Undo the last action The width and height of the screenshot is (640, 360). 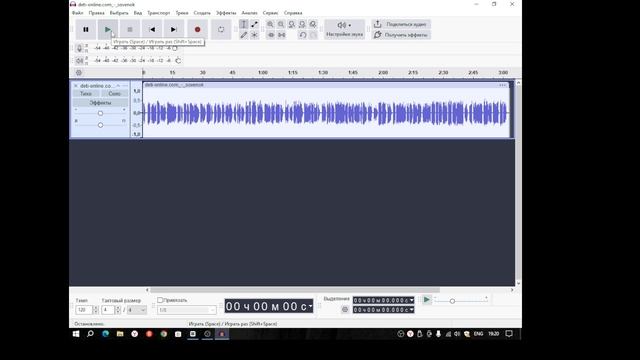click(302, 35)
